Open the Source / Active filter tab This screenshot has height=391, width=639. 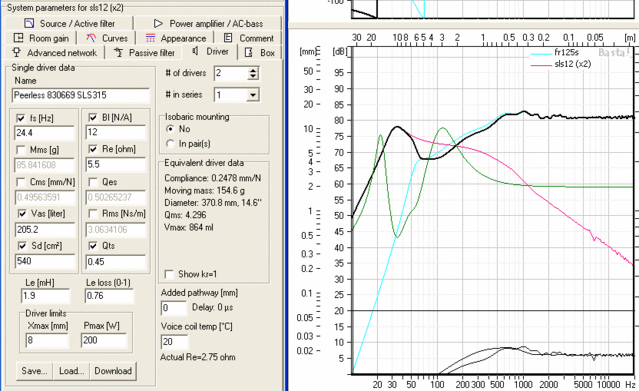point(69,23)
